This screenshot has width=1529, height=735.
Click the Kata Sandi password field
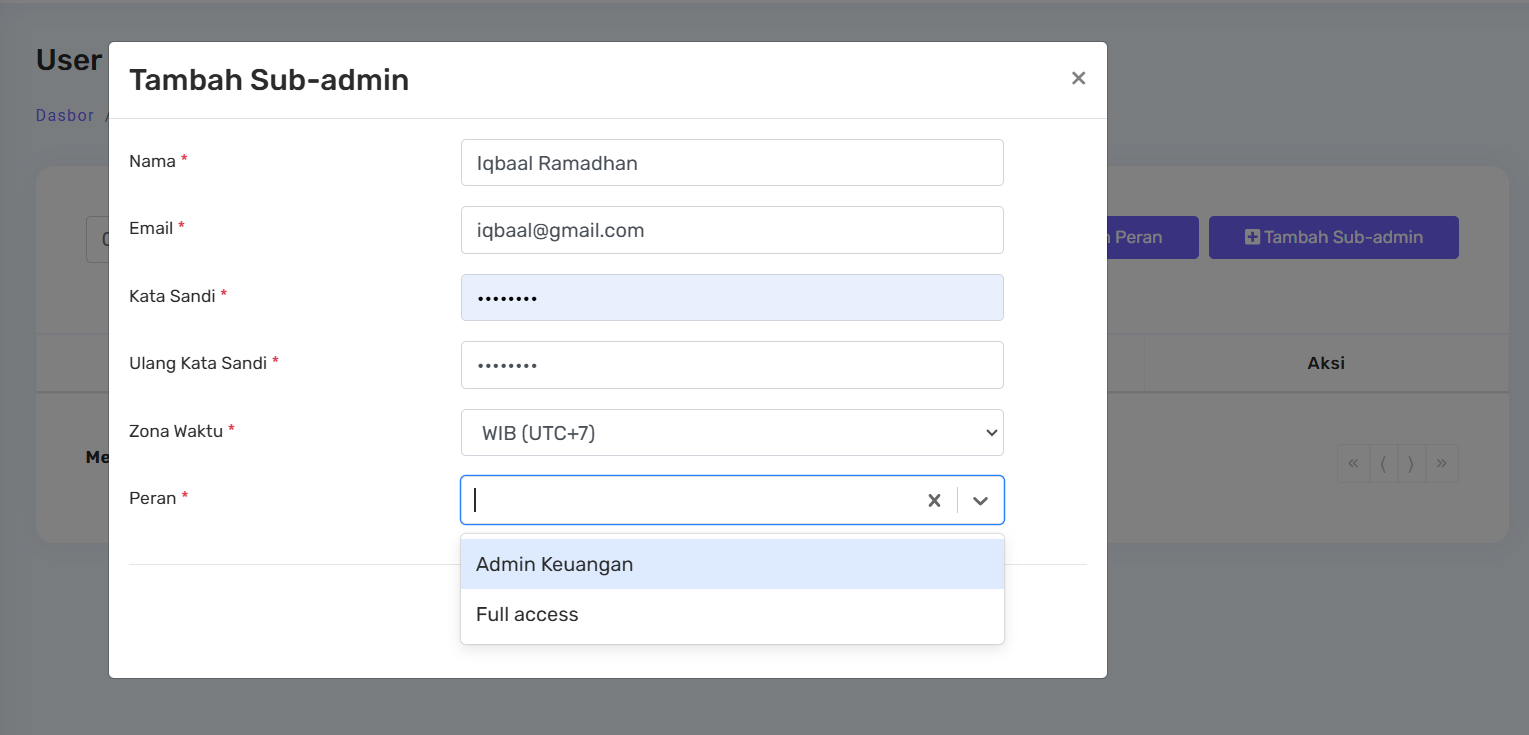(732, 297)
